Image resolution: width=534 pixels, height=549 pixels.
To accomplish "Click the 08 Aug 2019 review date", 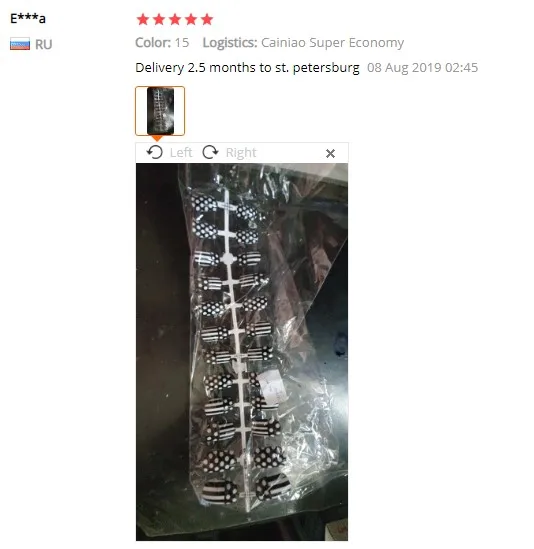I will click(x=422, y=68).
